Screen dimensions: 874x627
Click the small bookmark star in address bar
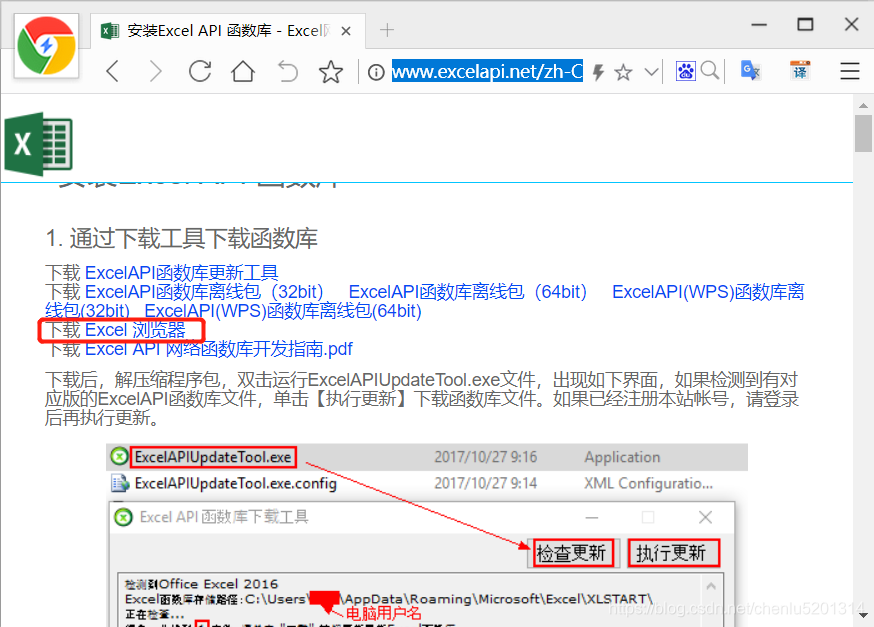(623, 72)
